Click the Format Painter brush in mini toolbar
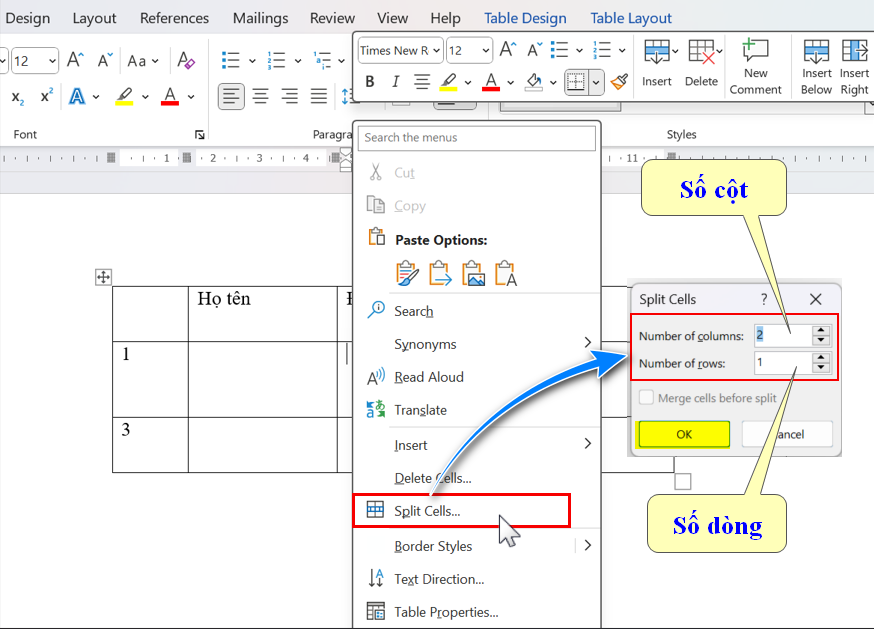The width and height of the screenshot is (874, 629). 619,82
